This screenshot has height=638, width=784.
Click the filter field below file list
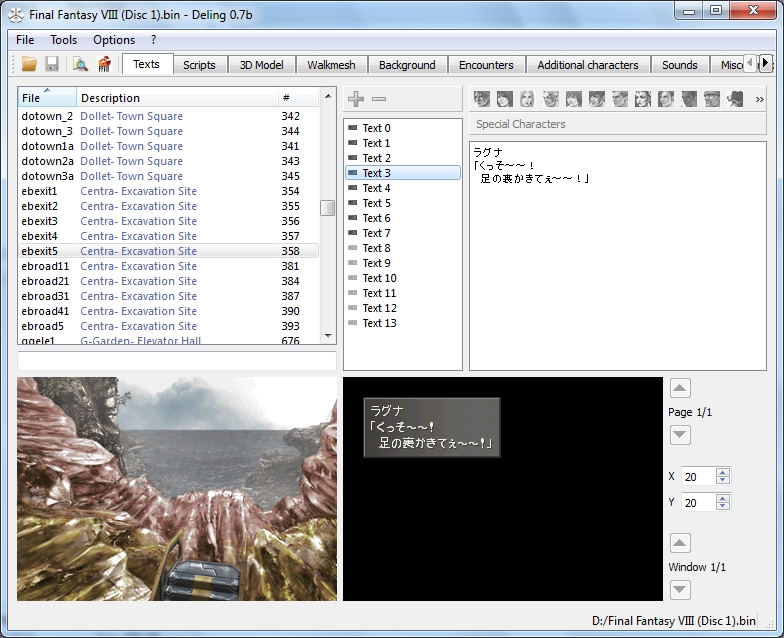[x=176, y=360]
